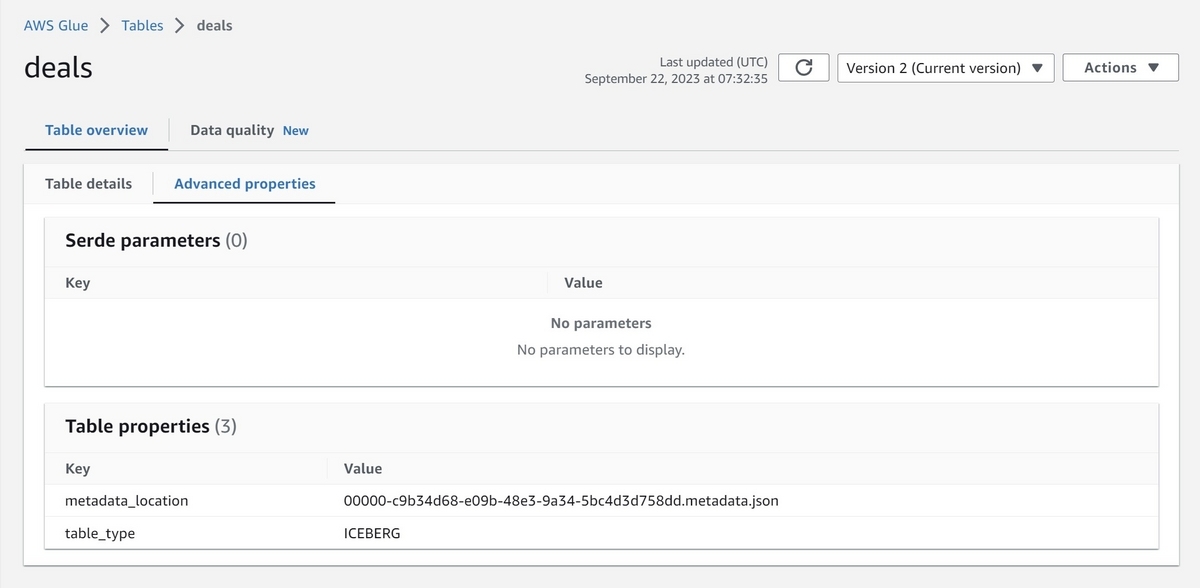Open the Version 2 (Current version) dropdown
This screenshot has height=588, width=1200.
pos(944,68)
